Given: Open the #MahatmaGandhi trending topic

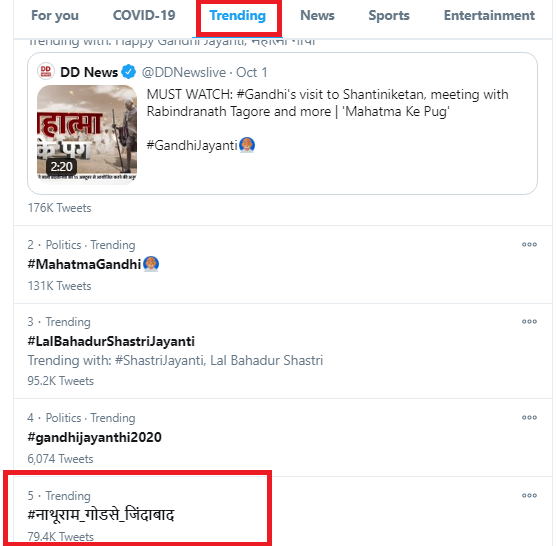Looking at the screenshot, I should pyautogui.click(x=85, y=264).
